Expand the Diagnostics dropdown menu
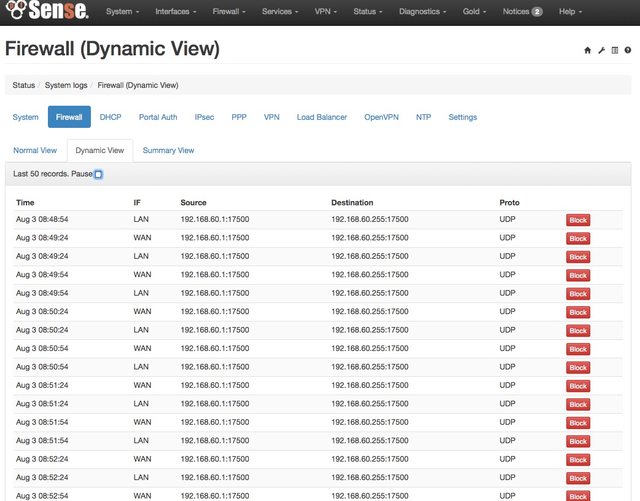The image size is (640, 501). pyautogui.click(x=420, y=12)
